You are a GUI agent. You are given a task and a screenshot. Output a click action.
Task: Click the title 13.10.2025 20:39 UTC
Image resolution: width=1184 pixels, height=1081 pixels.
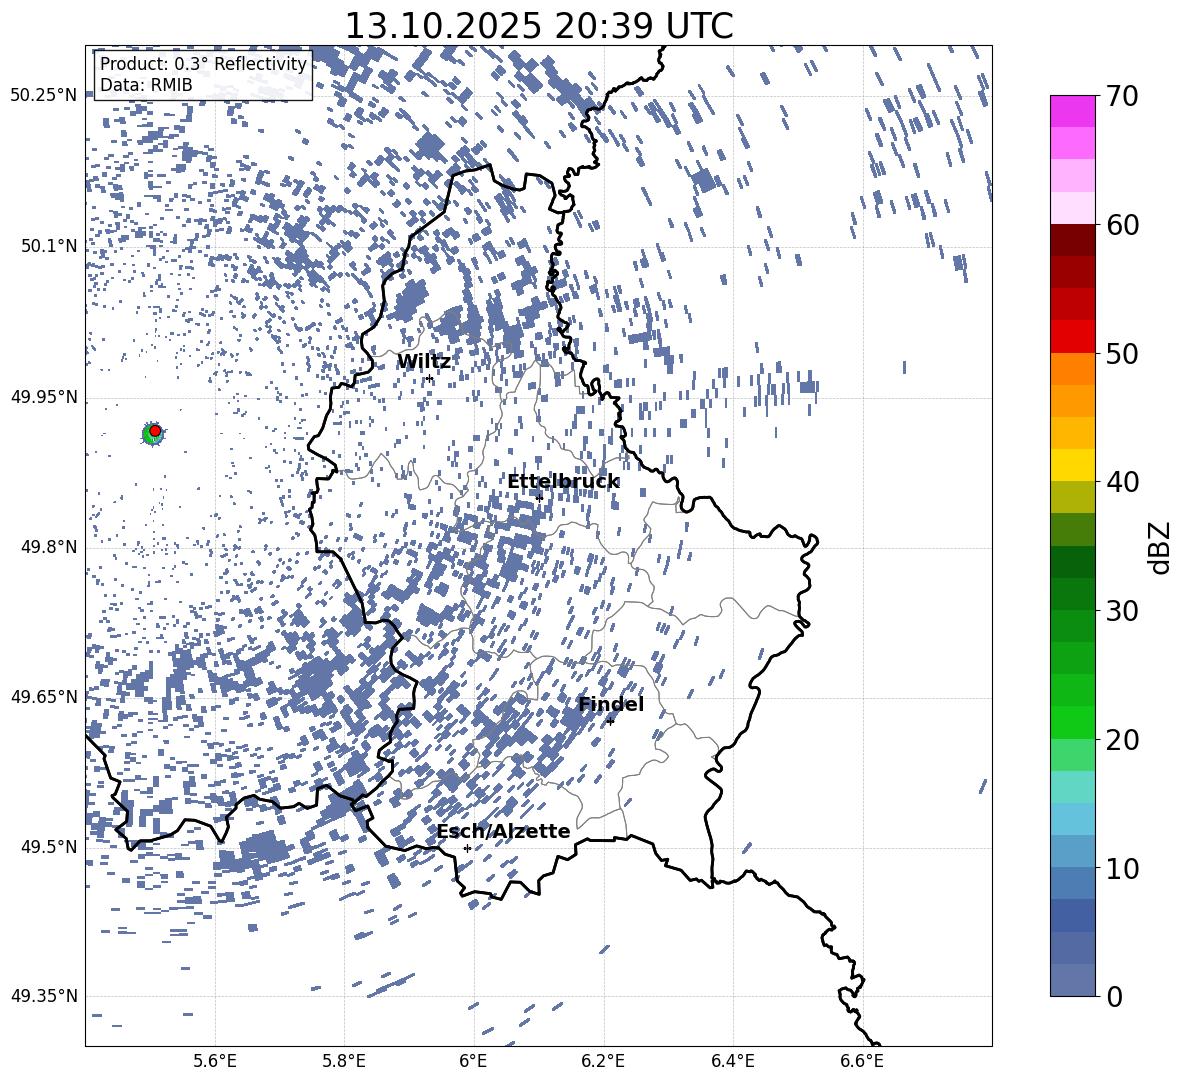(x=538, y=26)
